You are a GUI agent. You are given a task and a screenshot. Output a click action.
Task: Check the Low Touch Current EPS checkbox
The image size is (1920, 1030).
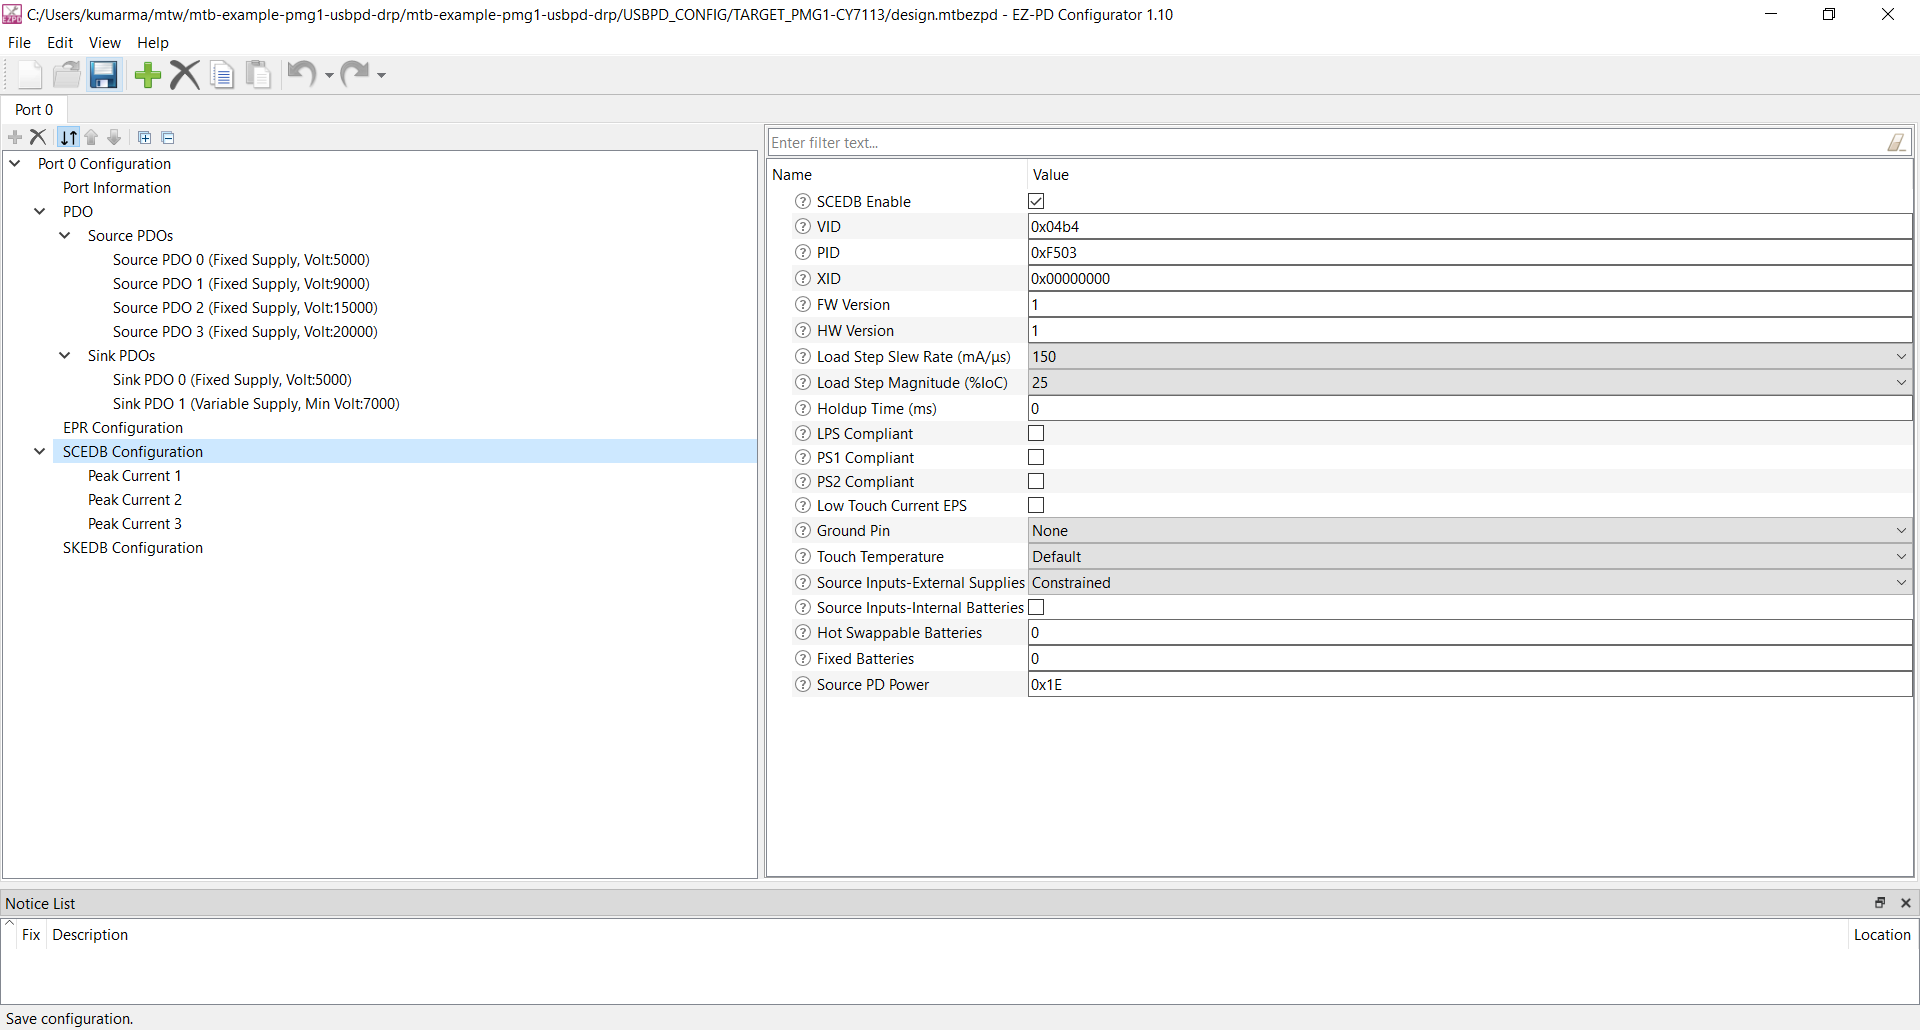(x=1036, y=506)
